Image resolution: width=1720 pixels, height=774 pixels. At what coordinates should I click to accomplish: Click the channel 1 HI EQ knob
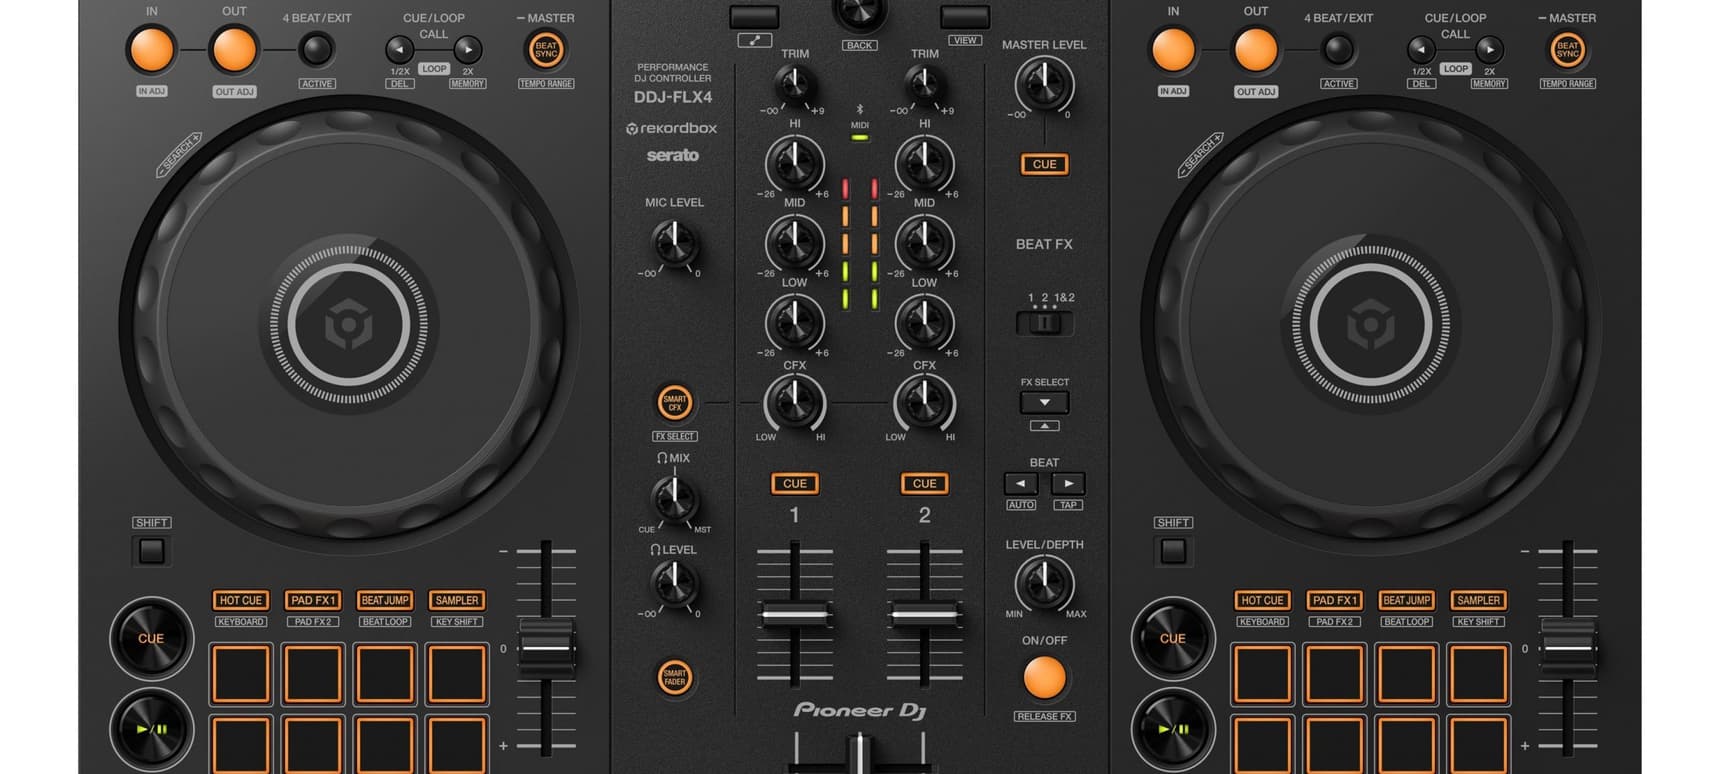coord(795,164)
